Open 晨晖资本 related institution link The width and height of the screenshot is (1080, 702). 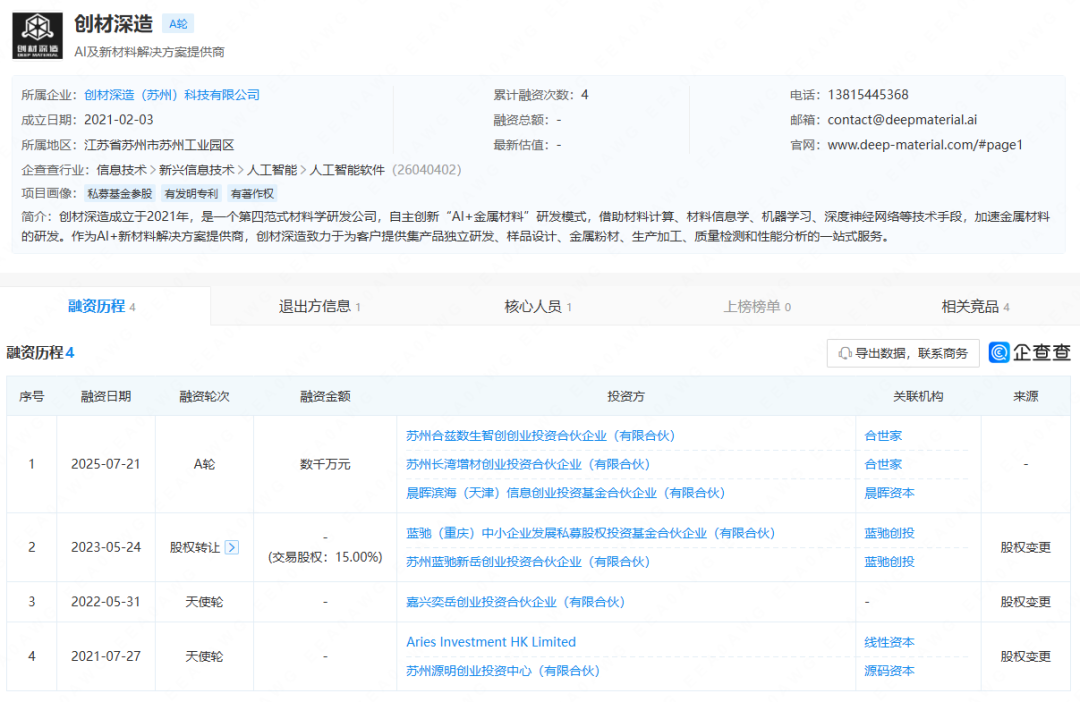click(x=889, y=493)
